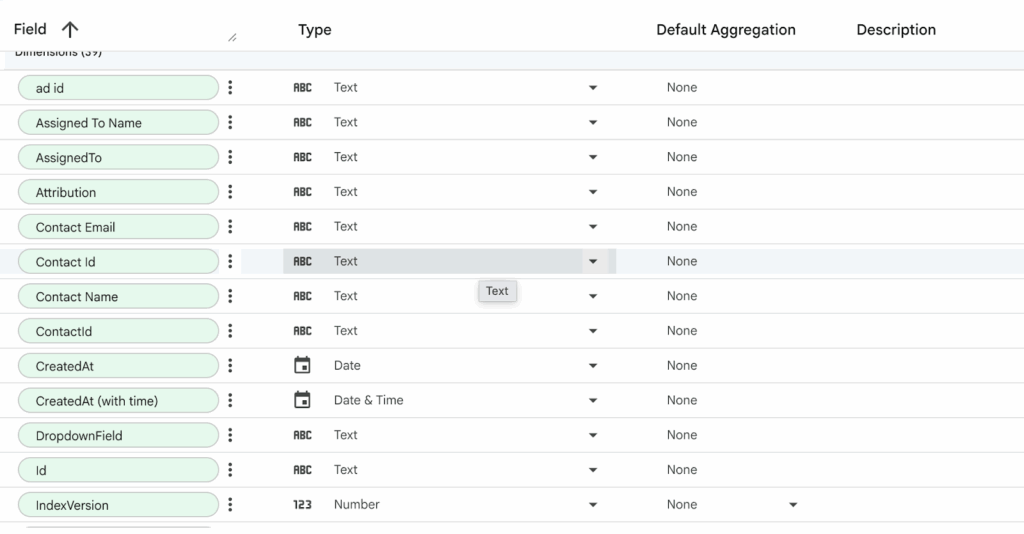Open the kebab menu for Contact Email
Image resolution: width=1024 pixels, height=534 pixels.
(230, 227)
